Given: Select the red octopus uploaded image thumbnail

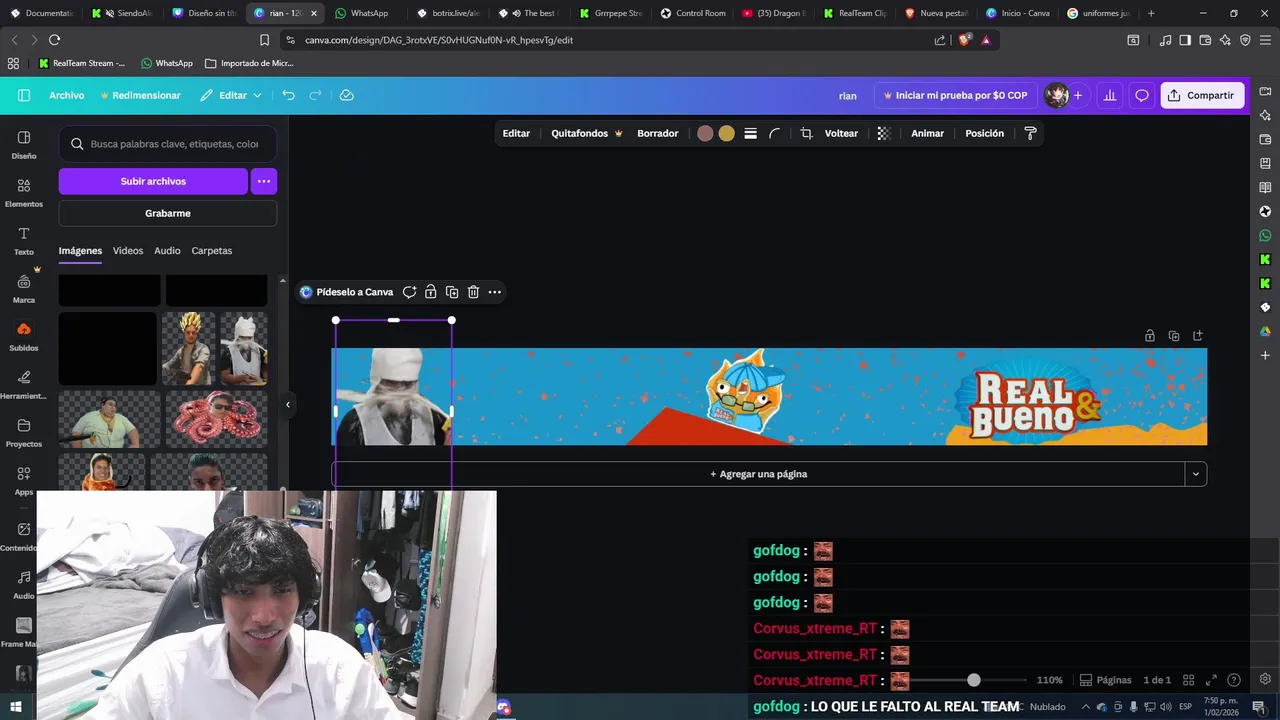Looking at the screenshot, I should pos(217,418).
